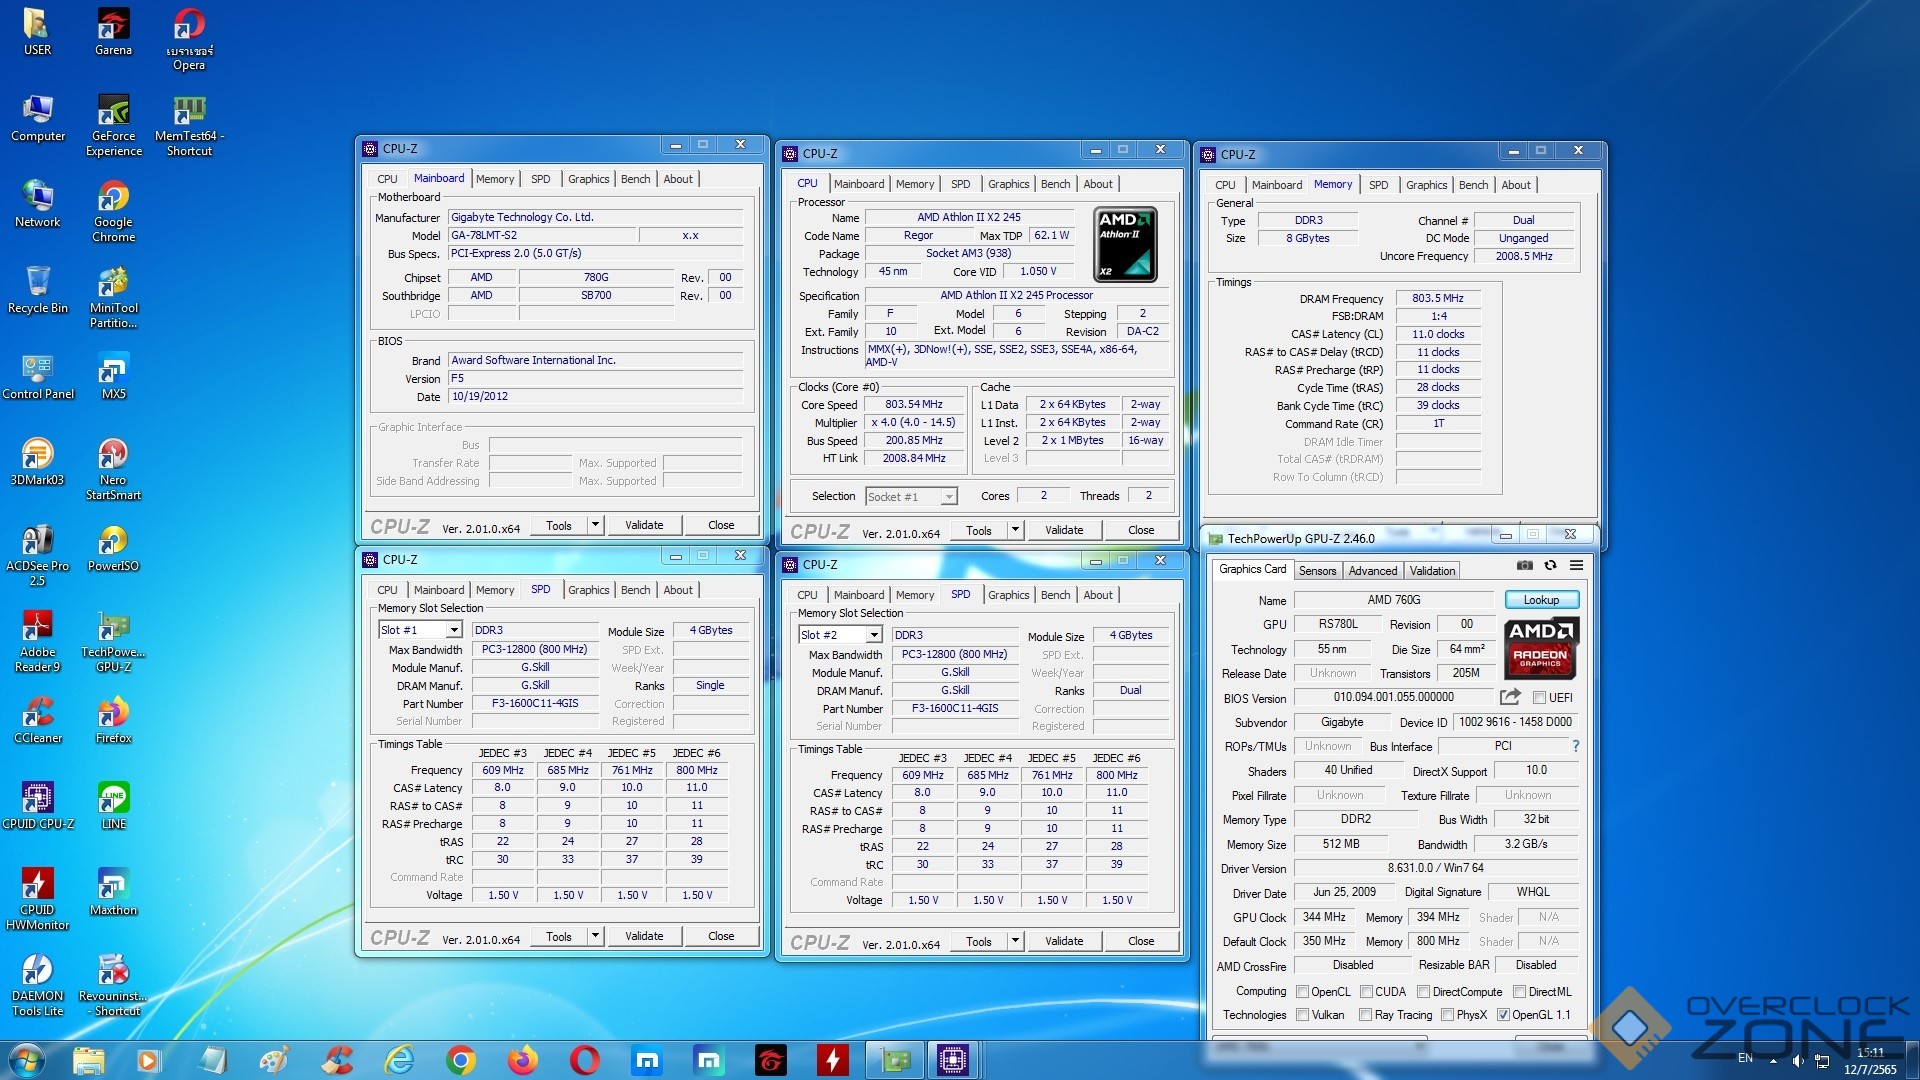Click the GPU-Z screenshot camera icon
The width and height of the screenshot is (1920, 1080).
(x=1524, y=566)
